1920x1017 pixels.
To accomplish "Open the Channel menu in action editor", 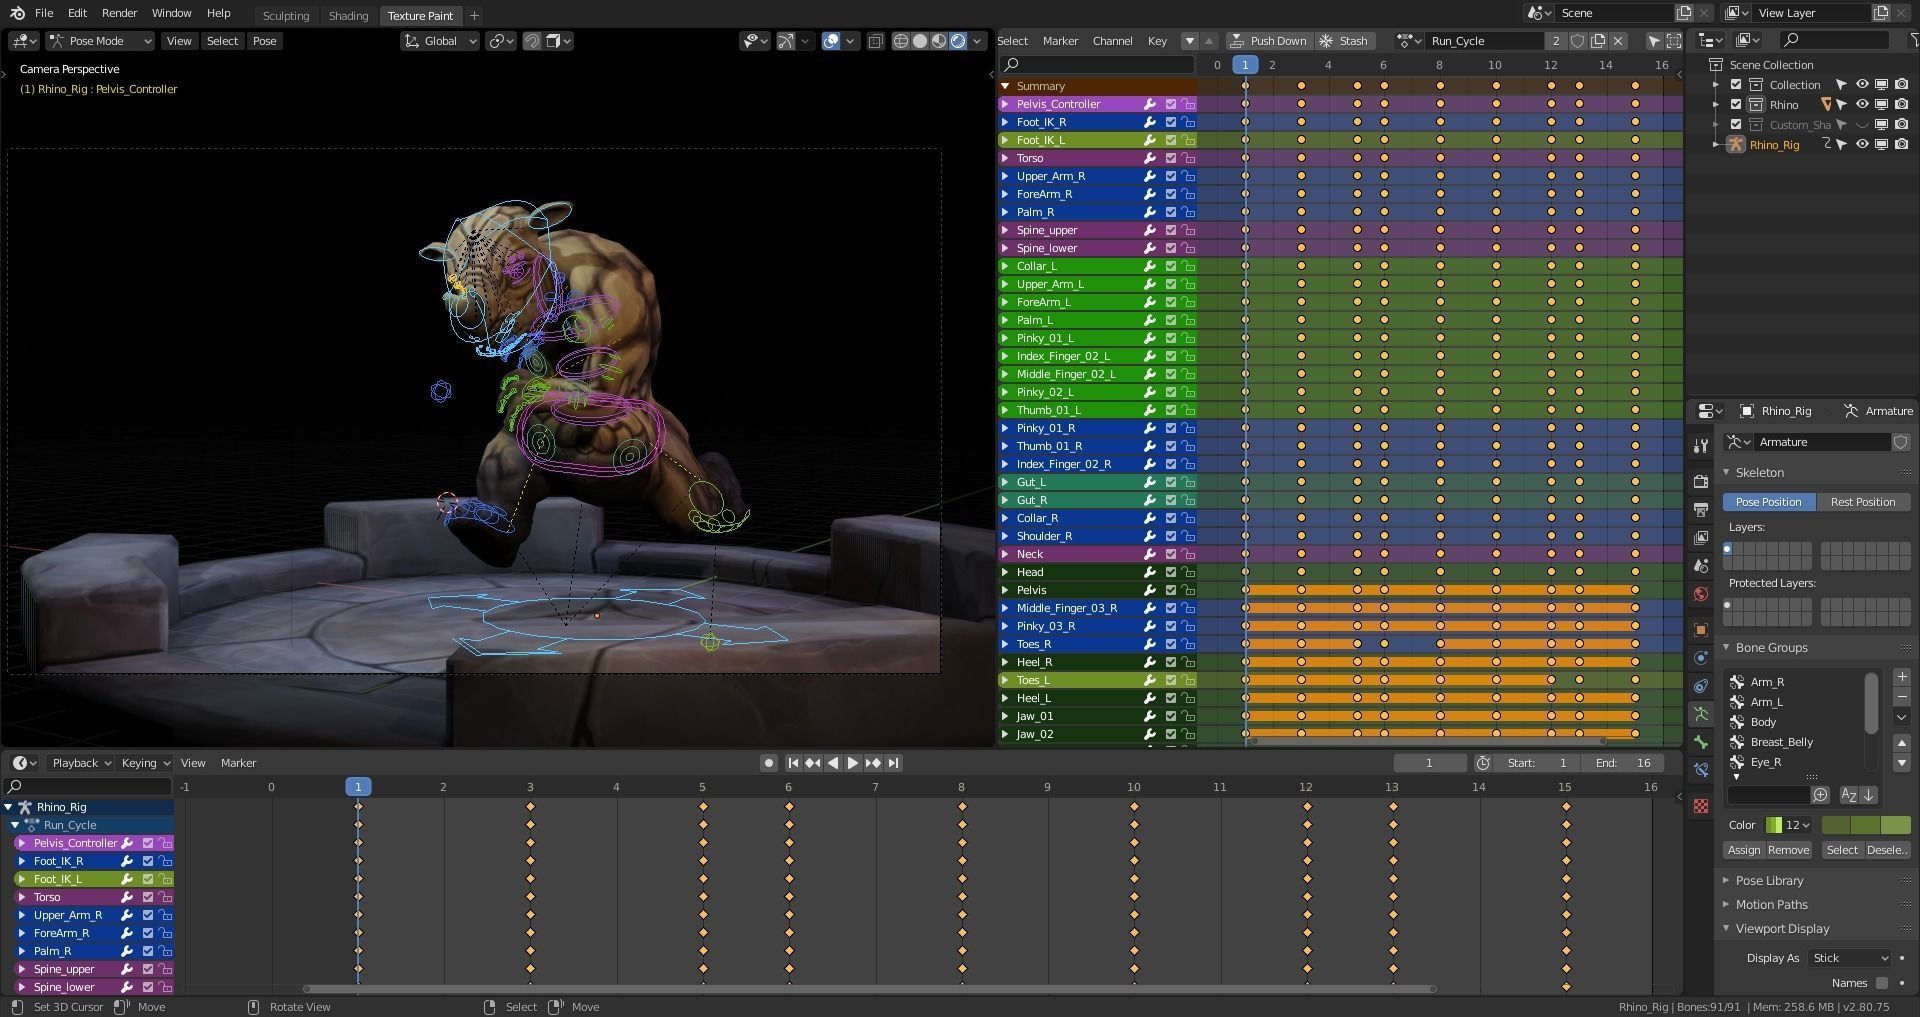I will tap(1112, 41).
